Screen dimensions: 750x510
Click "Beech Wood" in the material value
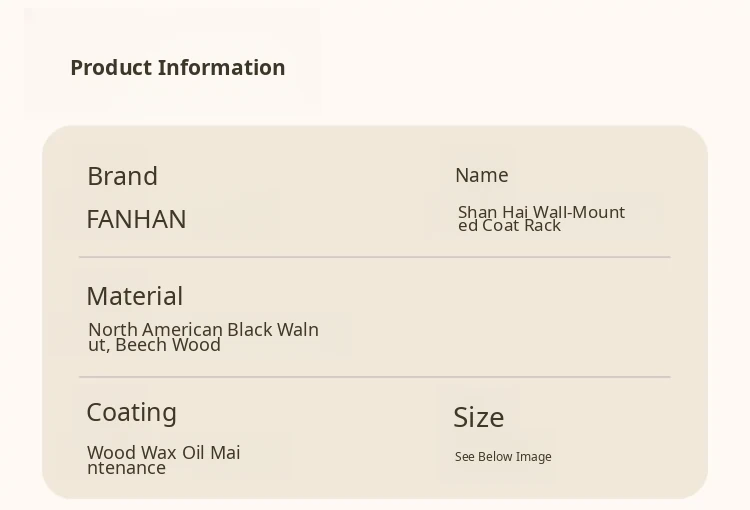pos(168,345)
